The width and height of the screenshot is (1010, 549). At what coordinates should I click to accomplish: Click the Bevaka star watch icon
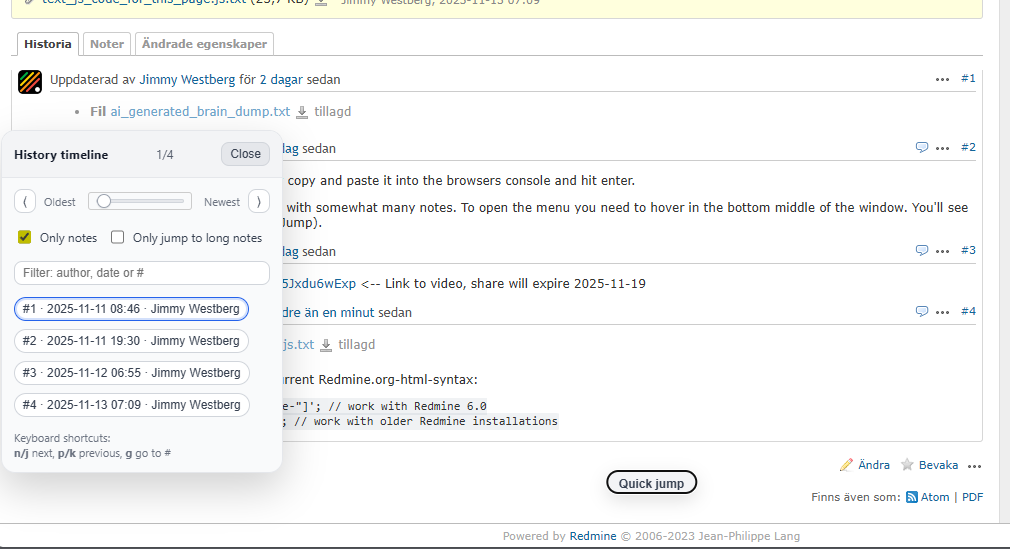click(x=907, y=465)
